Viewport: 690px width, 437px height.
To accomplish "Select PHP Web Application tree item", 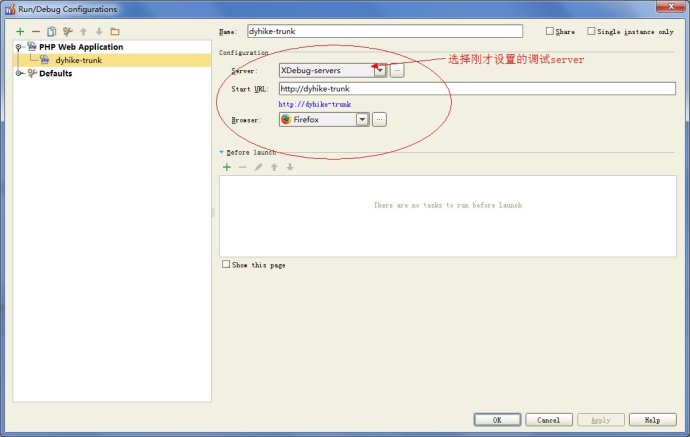I will (x=81, y=47).
